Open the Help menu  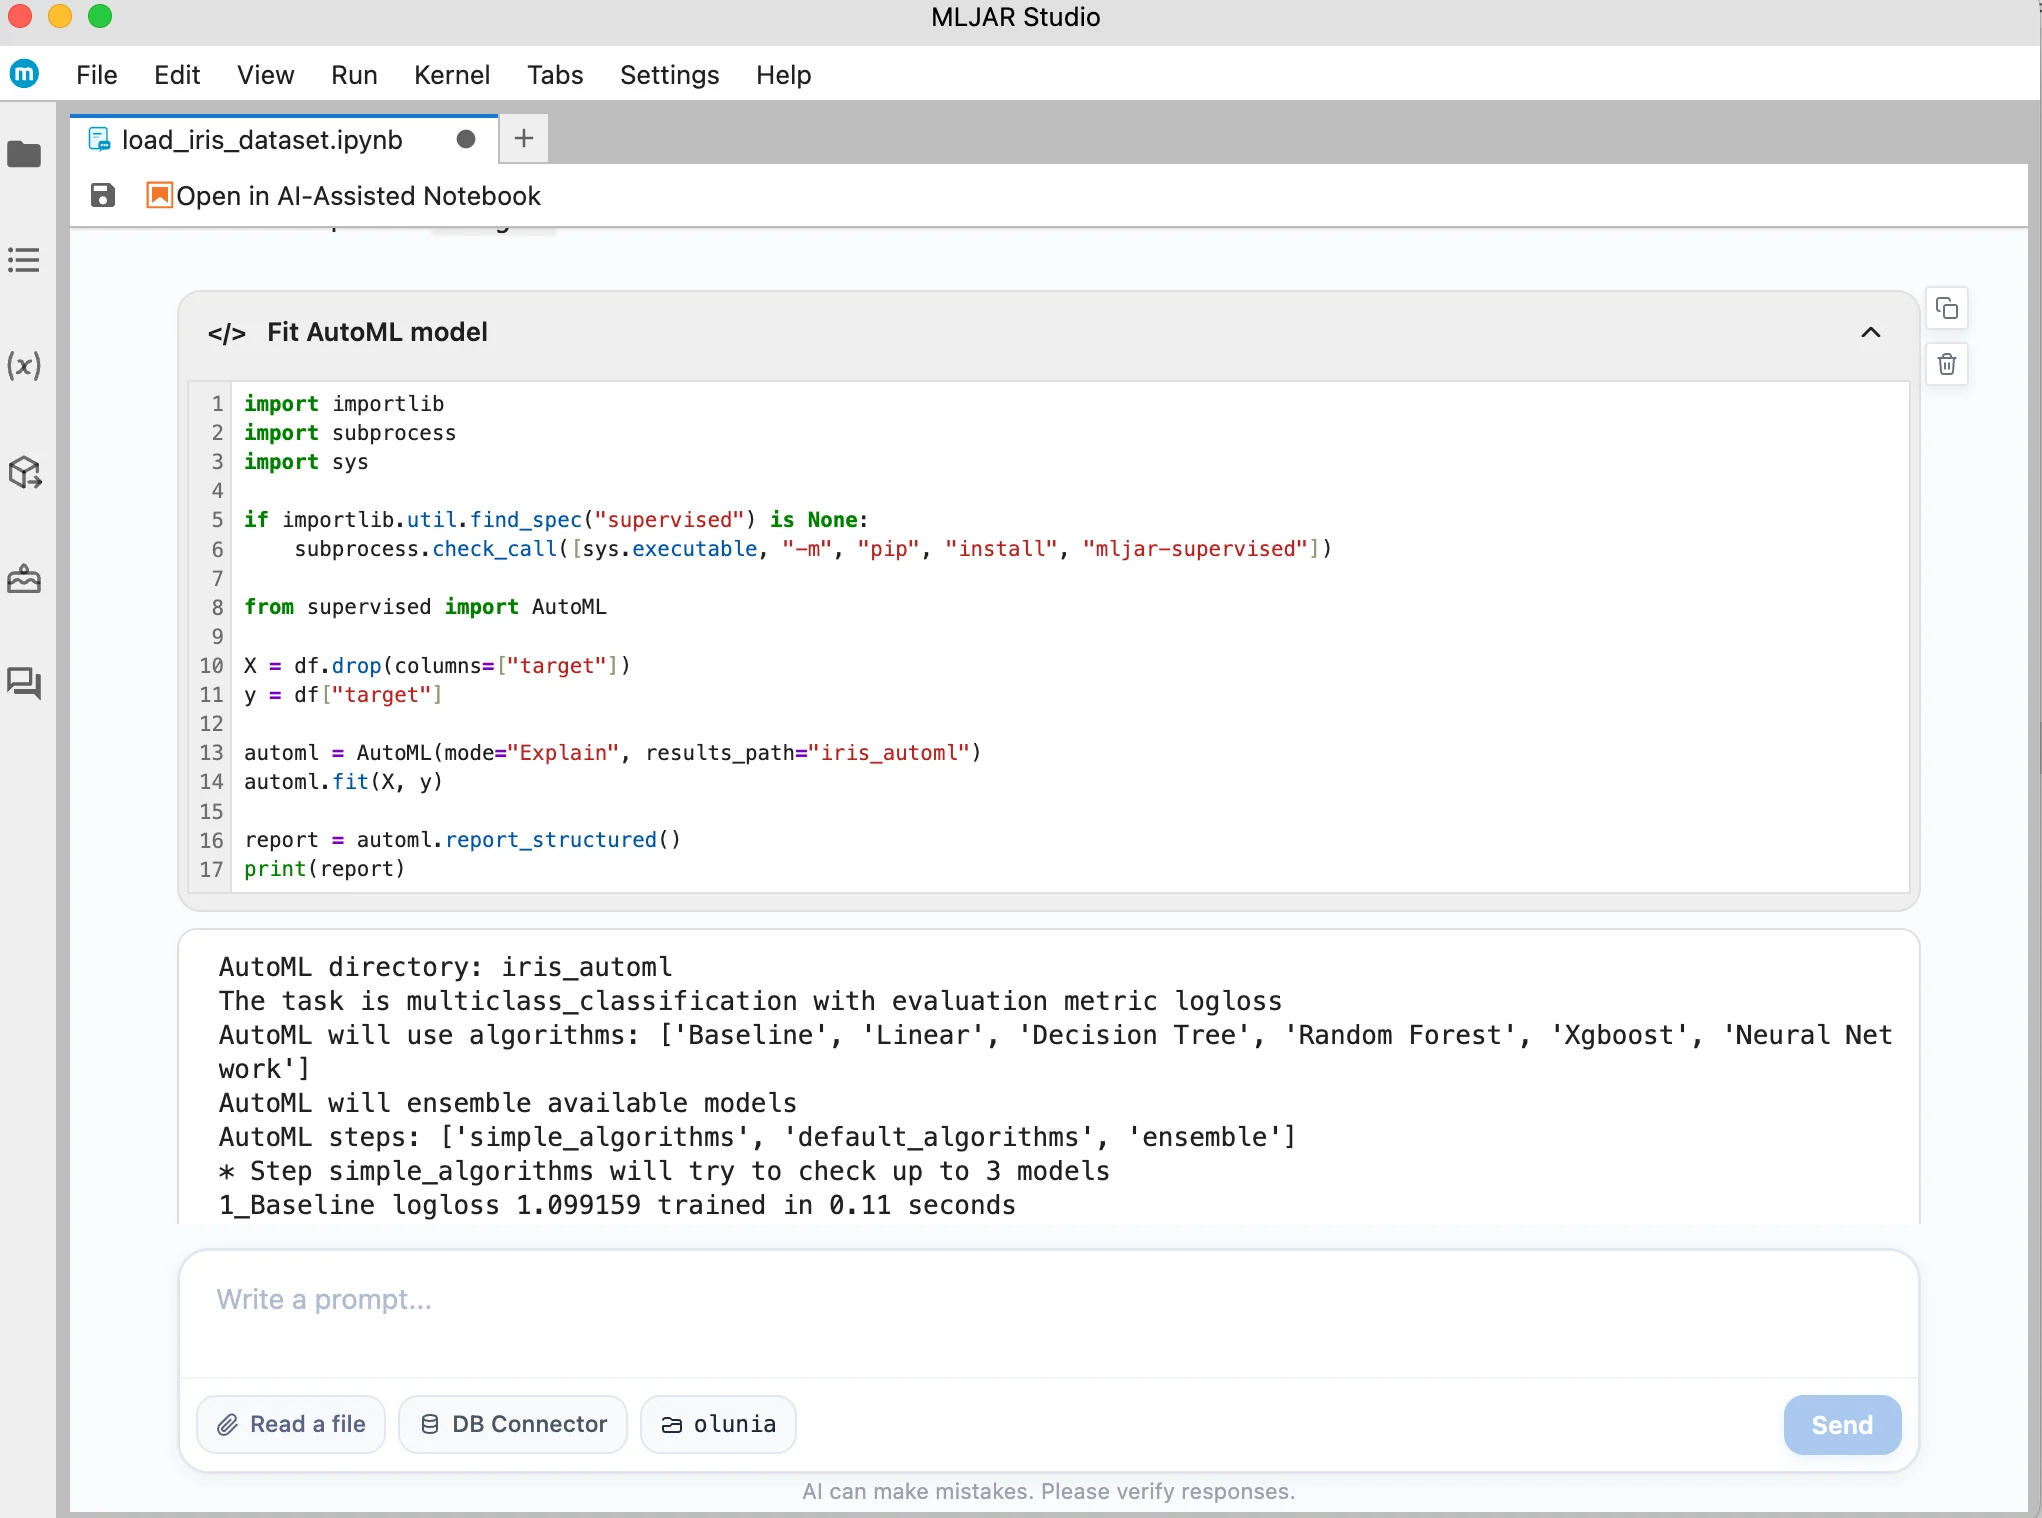click(x=783, y=75)
